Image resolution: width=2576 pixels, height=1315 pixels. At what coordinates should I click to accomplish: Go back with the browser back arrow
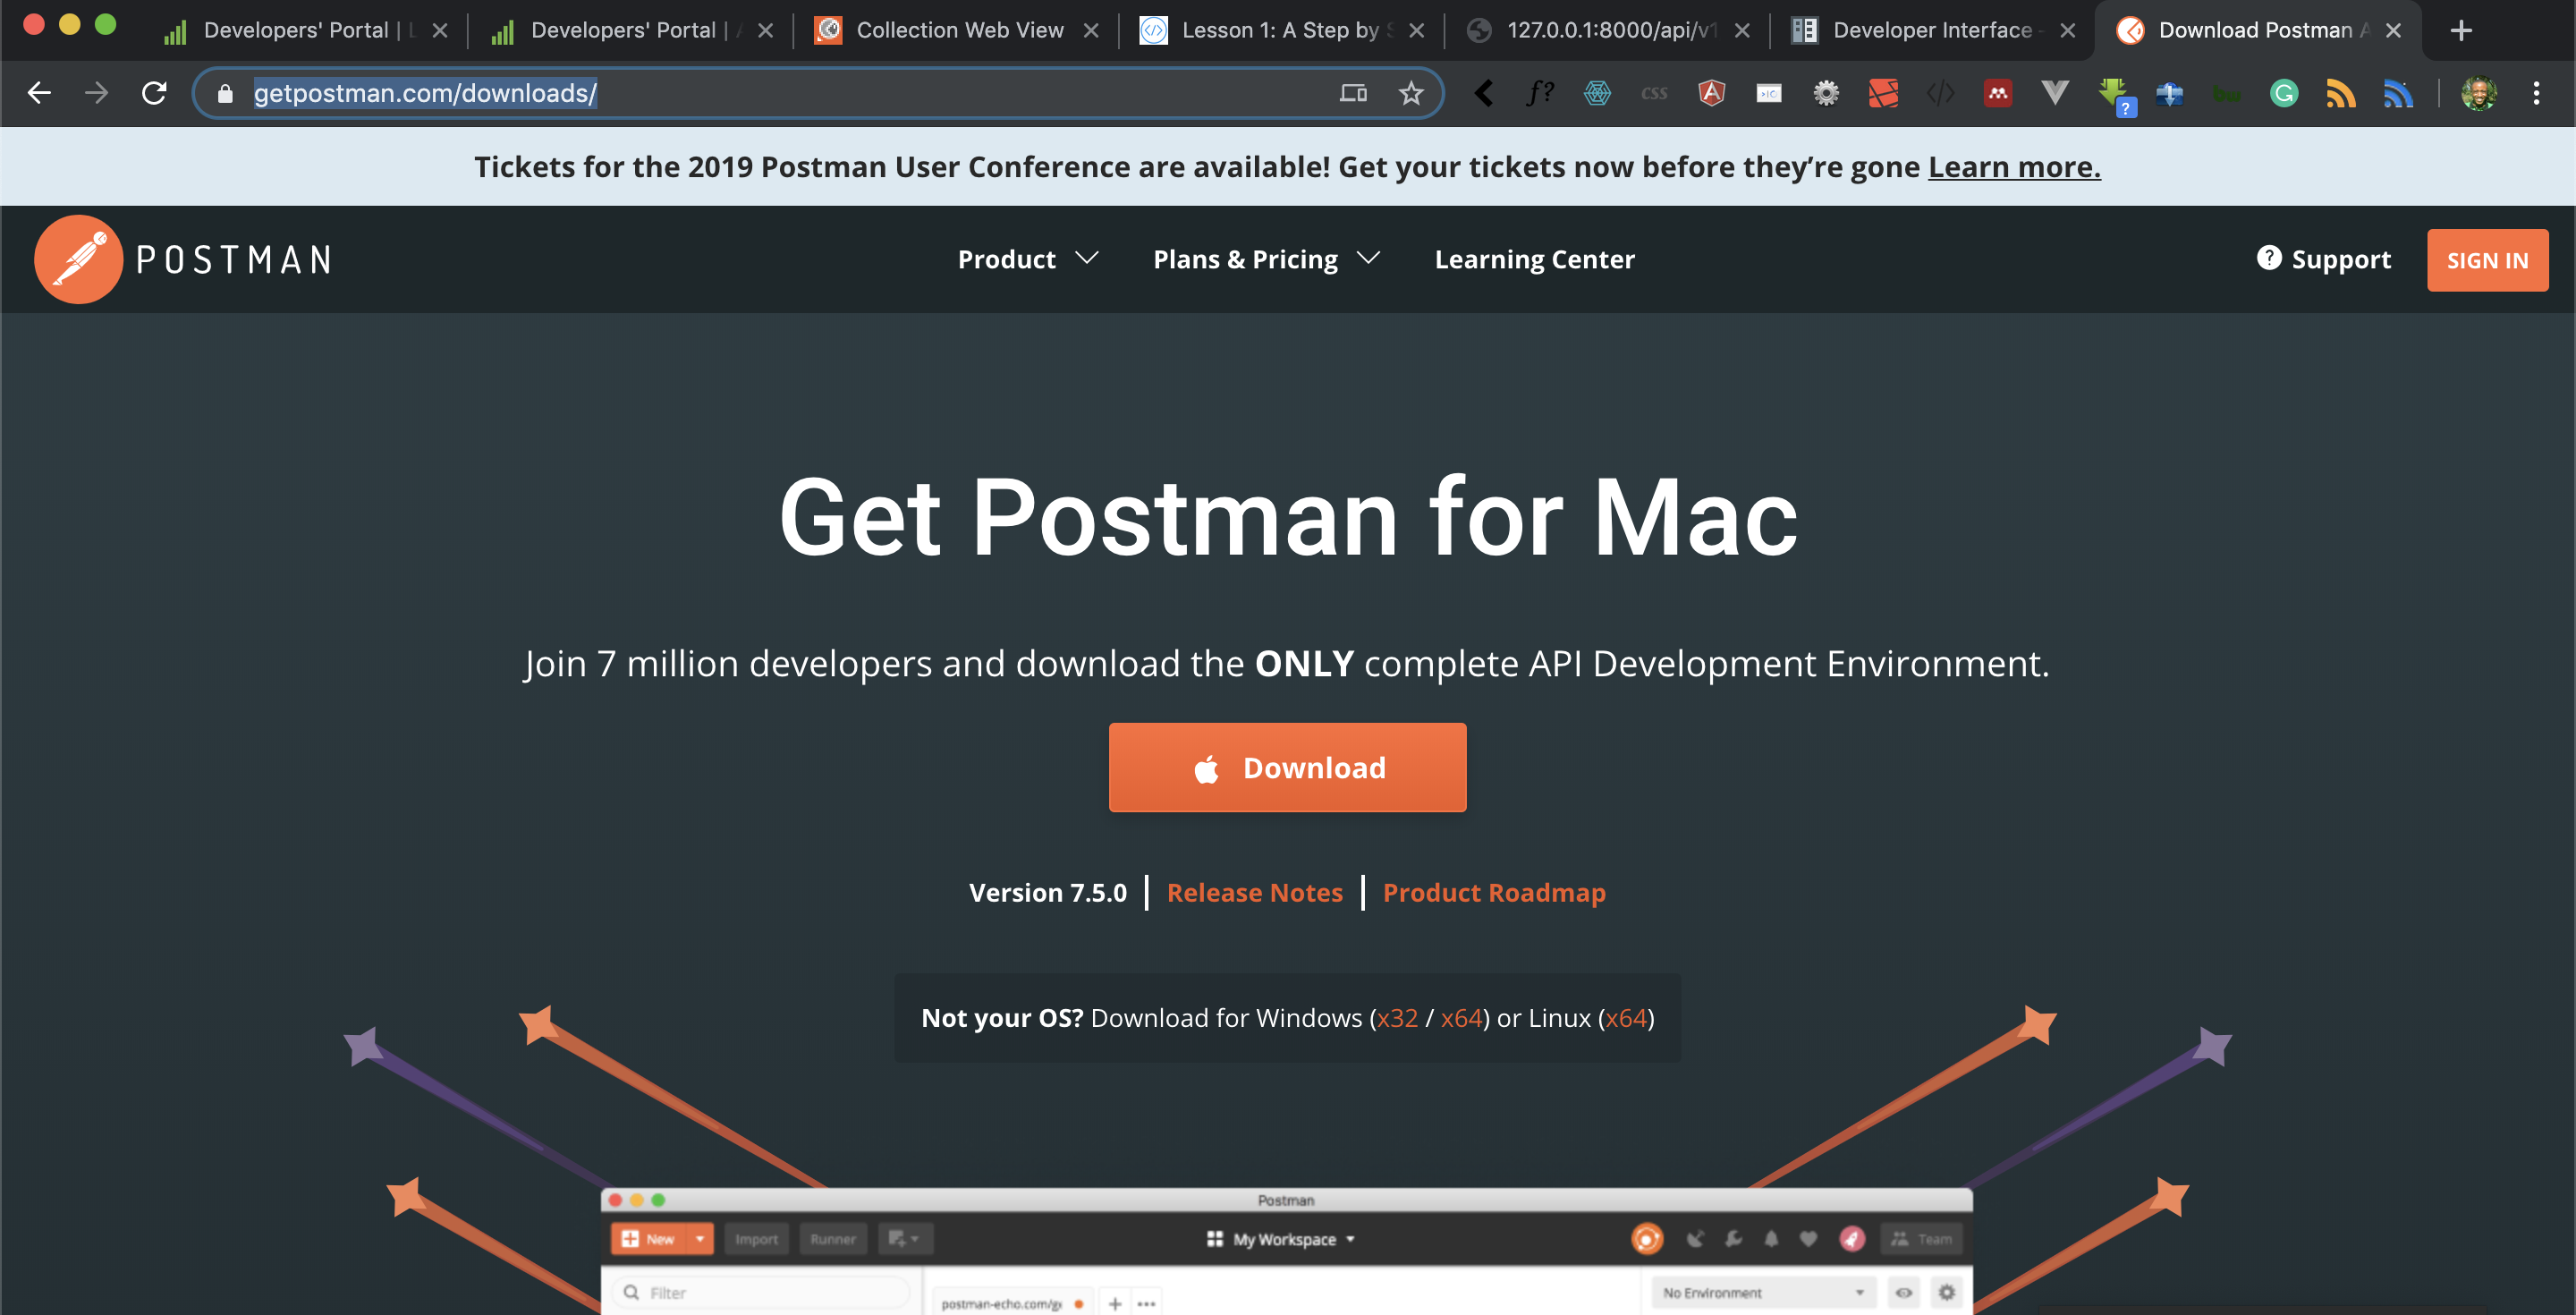pyautogui.click(x=39, y=93)
